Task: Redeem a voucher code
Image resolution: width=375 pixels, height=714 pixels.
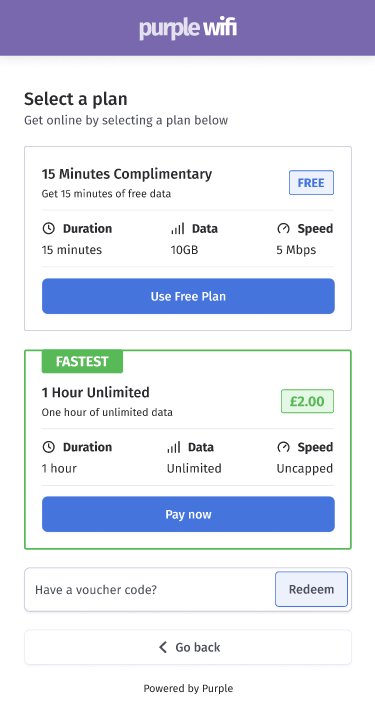Action: (x=311, y=589)
